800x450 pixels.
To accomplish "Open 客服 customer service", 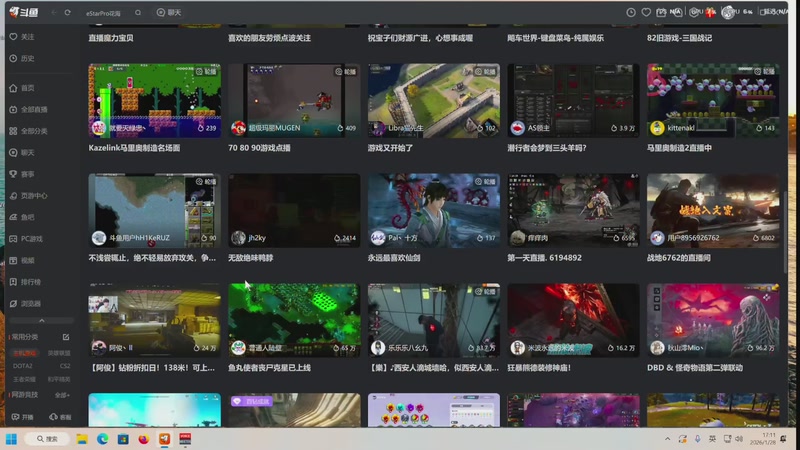I will click(60, 417).
